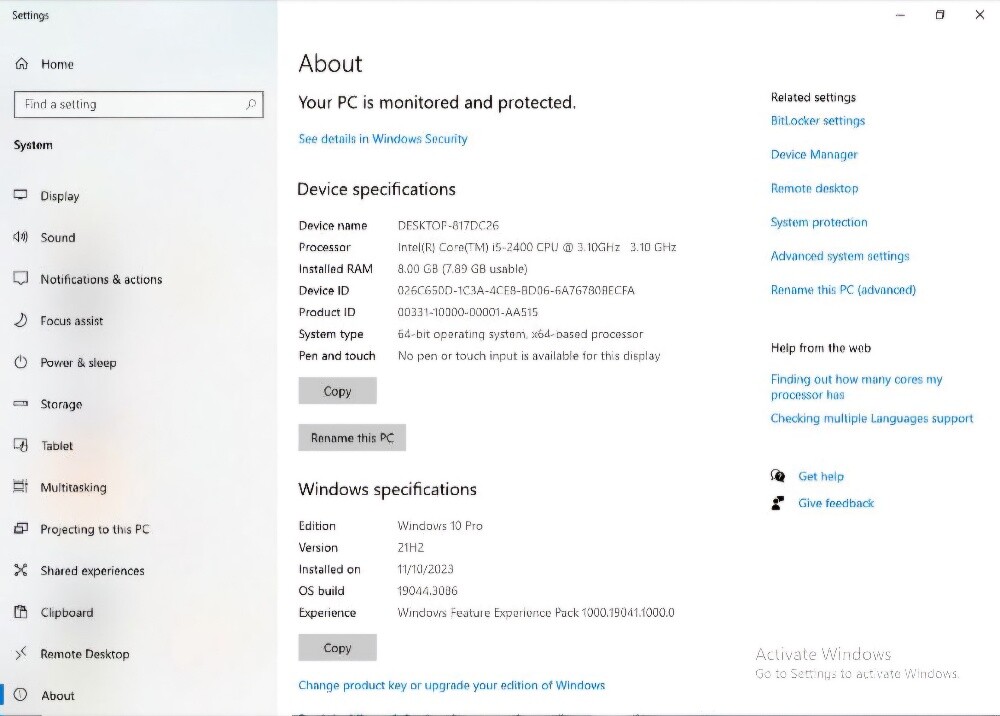Select the Clipboard icon in sidebar

20,612
